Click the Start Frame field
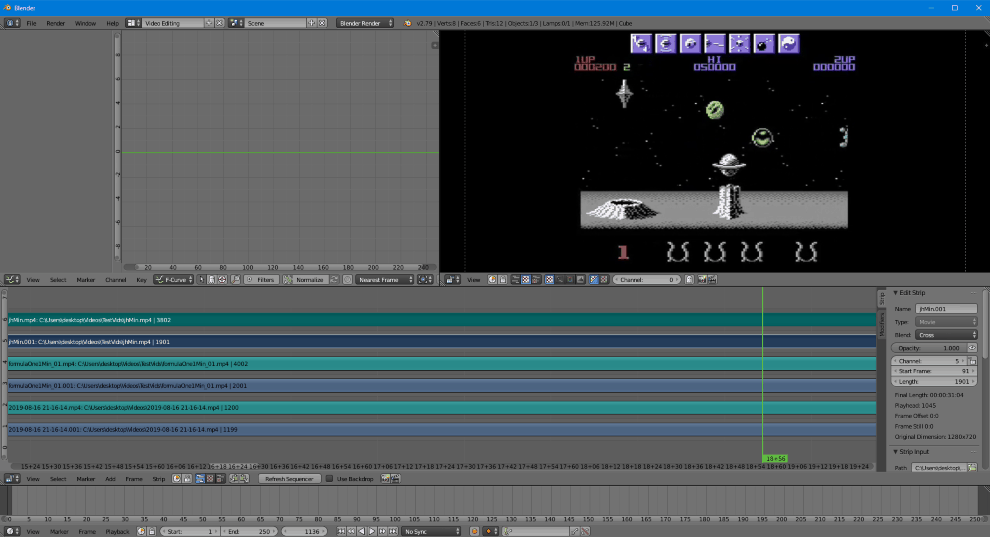Image resolution: width=990 pixels, height=537 pixels. point(934,371)
